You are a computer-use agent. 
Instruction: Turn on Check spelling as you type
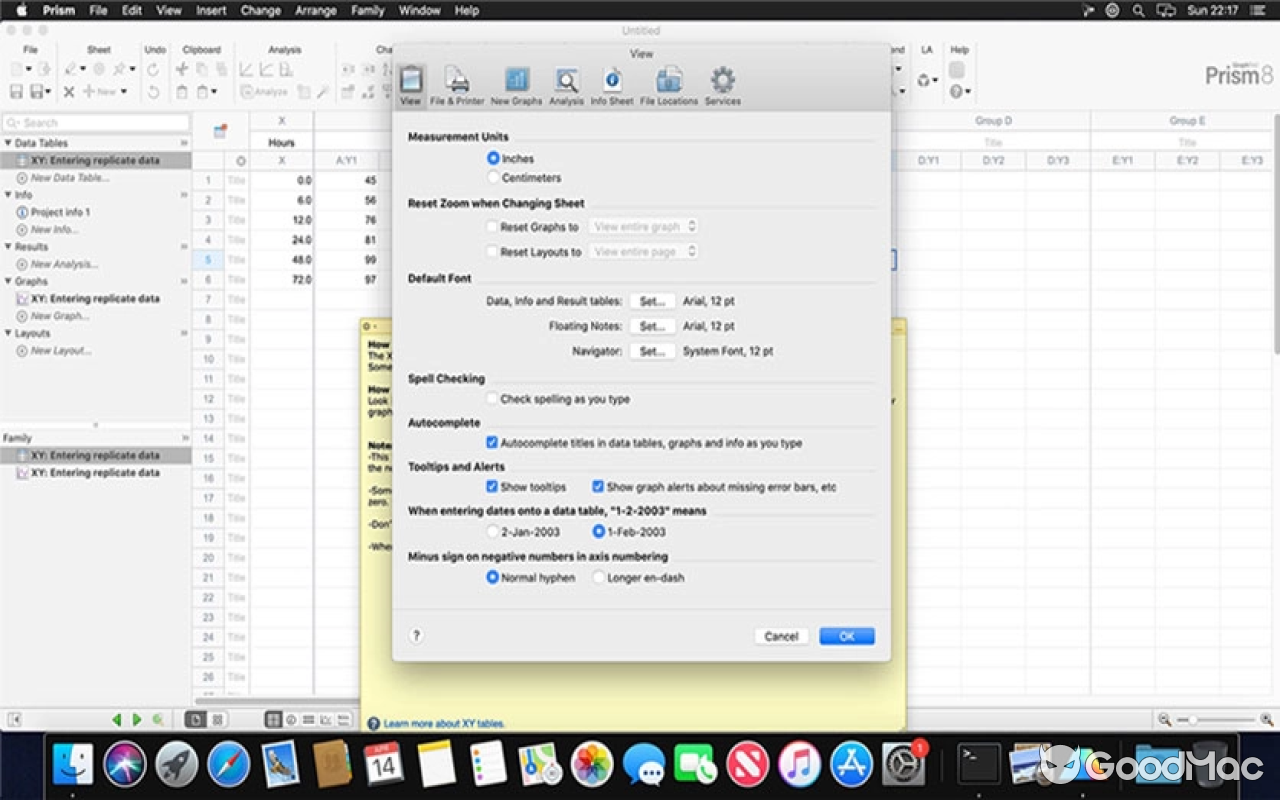[x=492, y=398]
